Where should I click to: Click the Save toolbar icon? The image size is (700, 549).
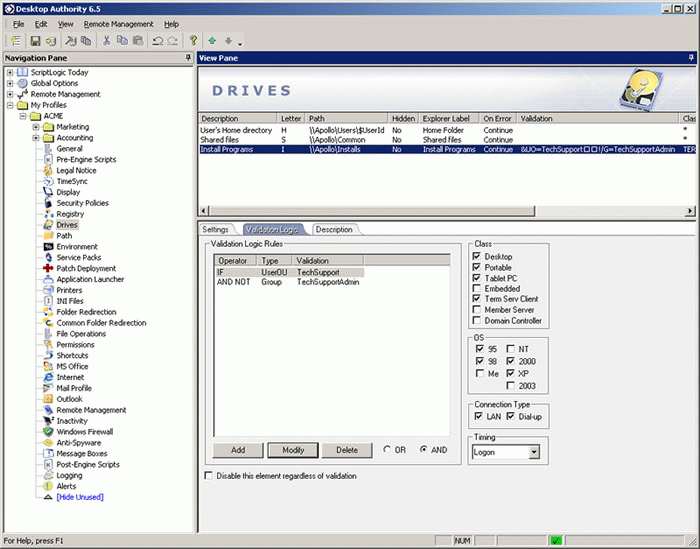point(35,41)
